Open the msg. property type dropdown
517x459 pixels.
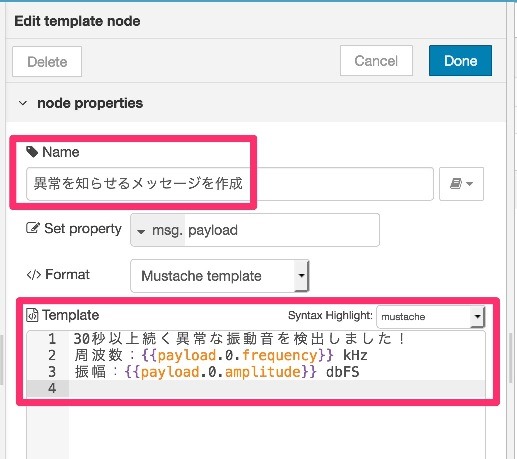coord(158,230)
